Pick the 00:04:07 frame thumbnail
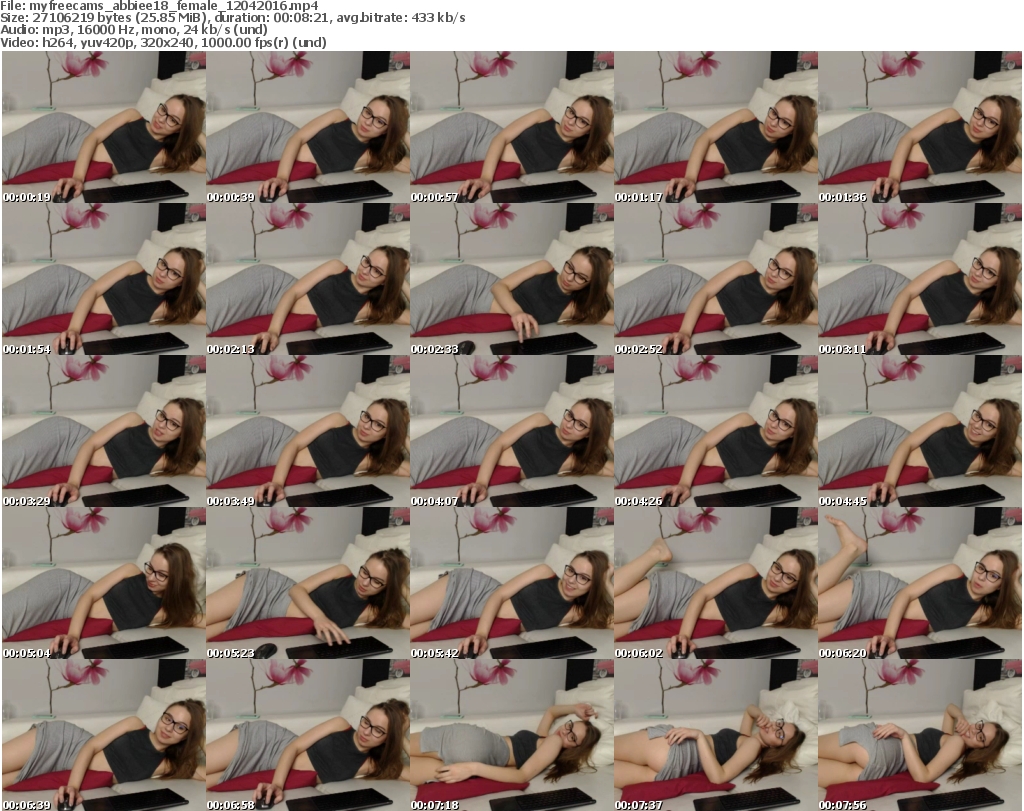The height and width of the screenshot is (811, 1024). click(x=512, y=432)
